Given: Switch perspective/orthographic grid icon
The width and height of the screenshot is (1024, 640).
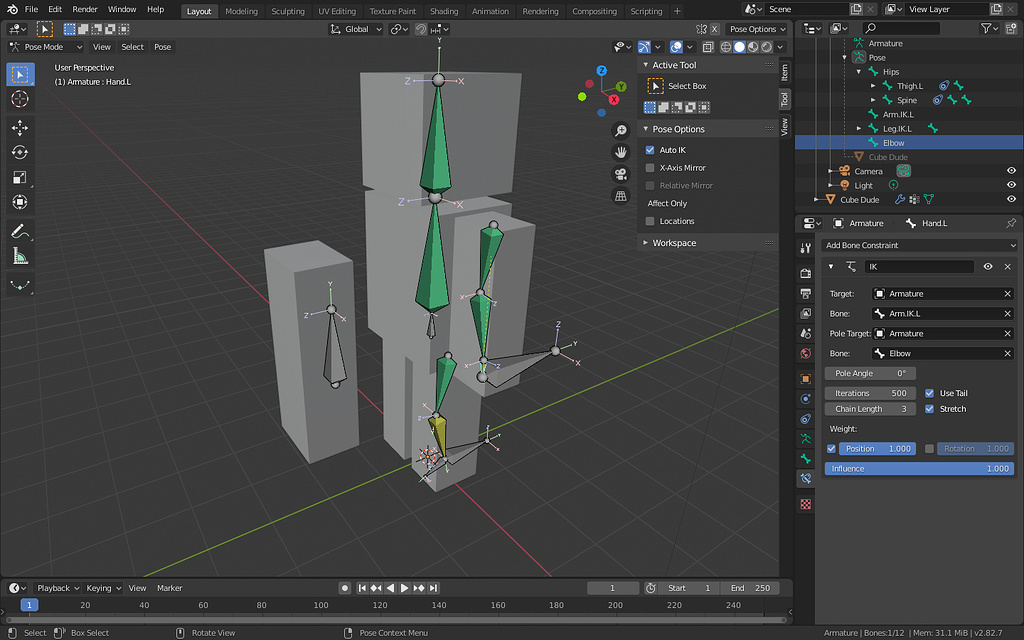Looking at the screenshot, I should (620, 195).
